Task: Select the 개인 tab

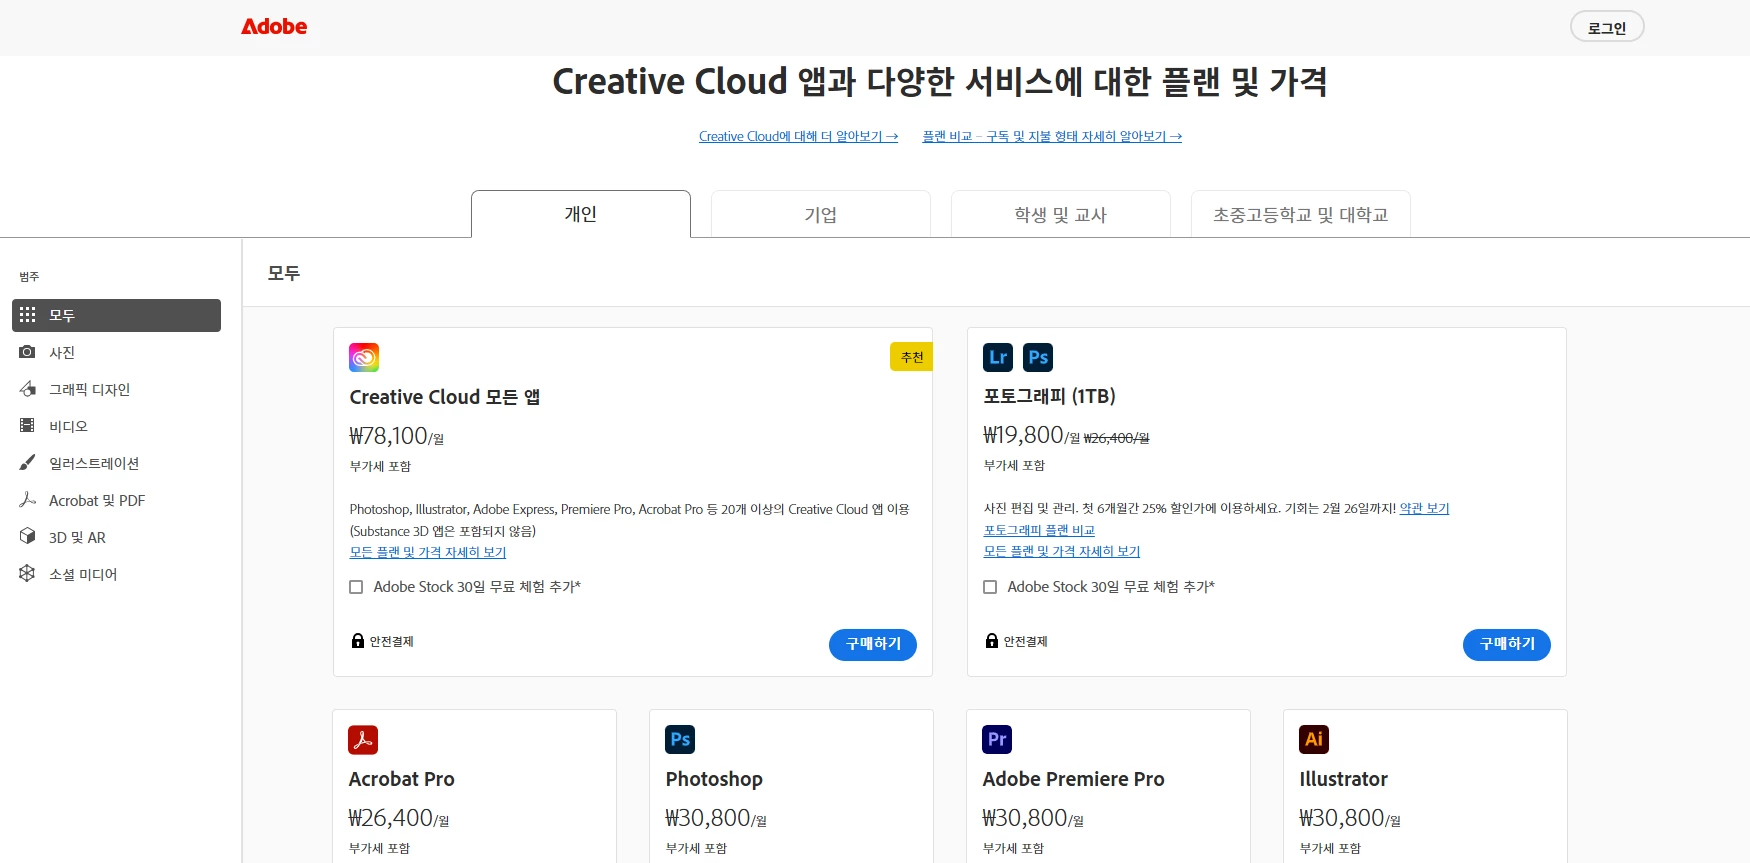Action: click(581, 214)
